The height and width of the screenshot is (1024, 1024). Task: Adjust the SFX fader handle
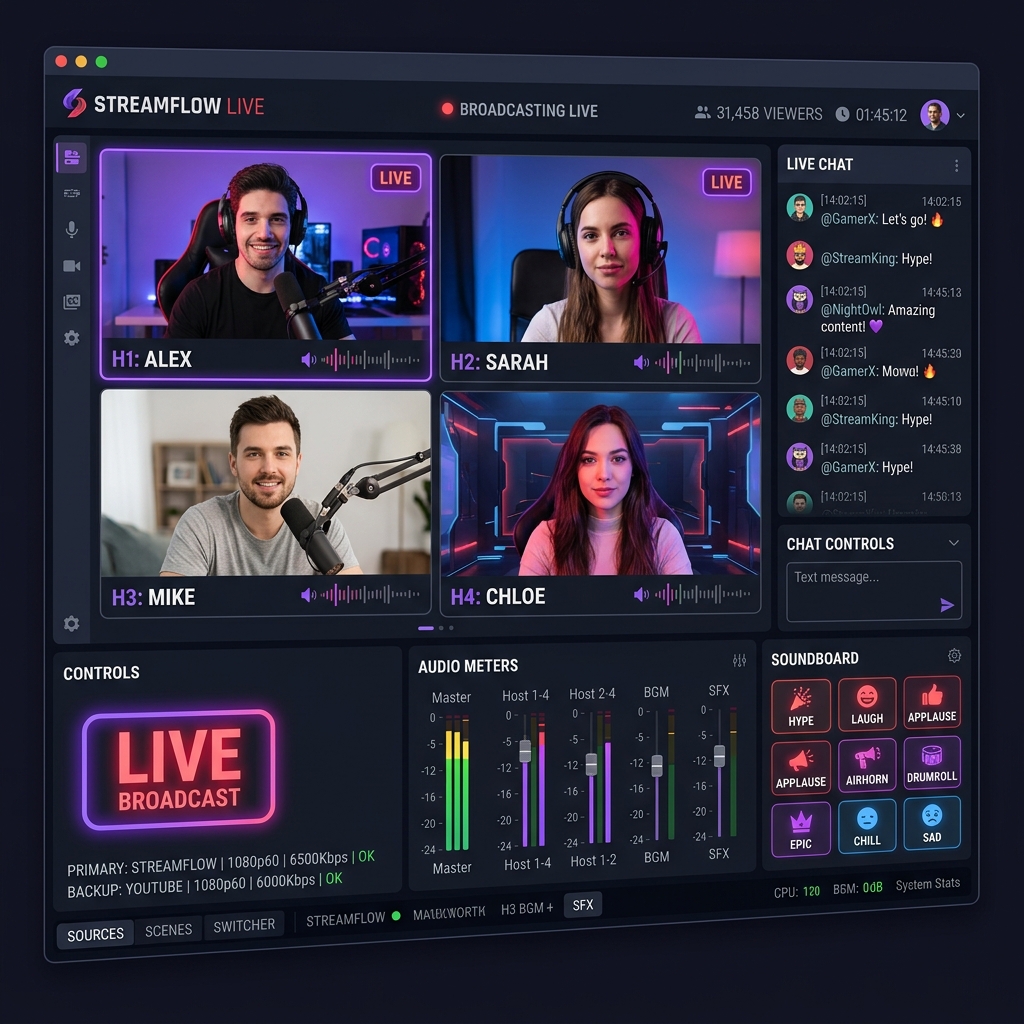pos(719,756)
